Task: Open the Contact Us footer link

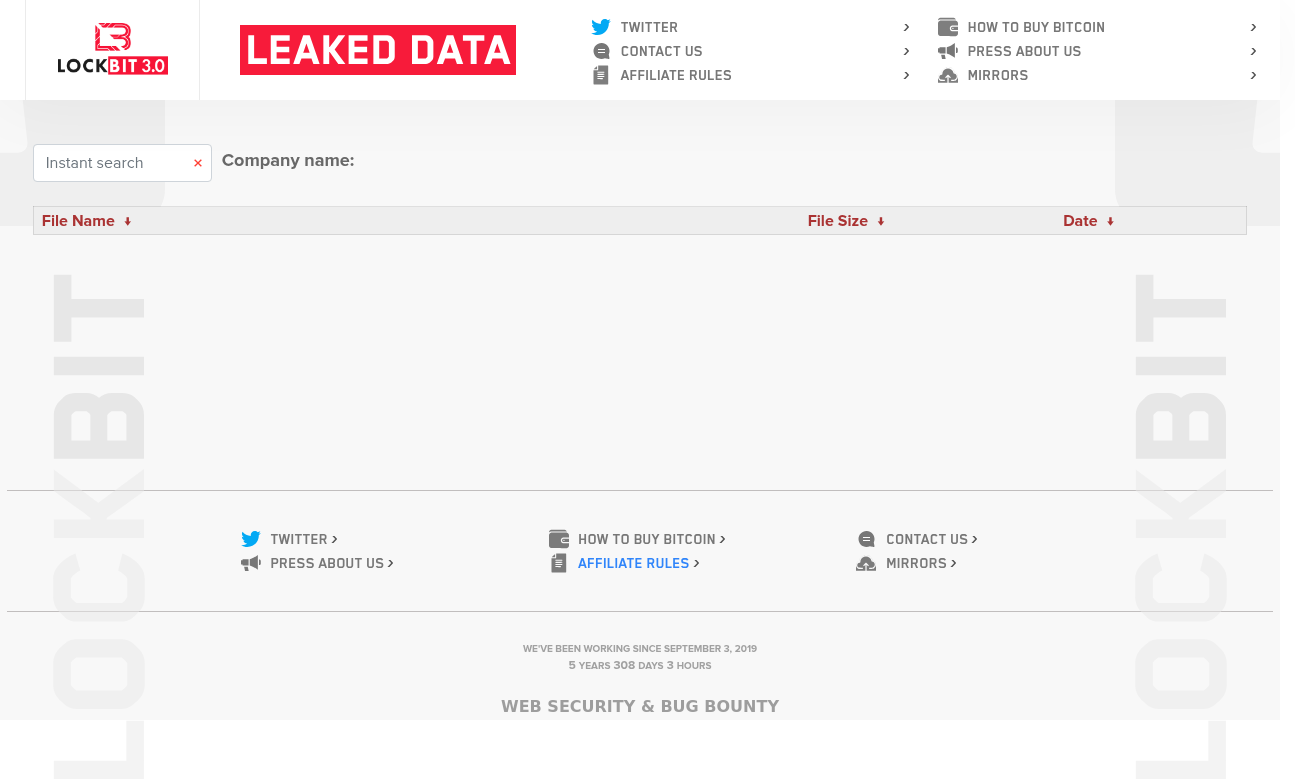Action: 927,539
